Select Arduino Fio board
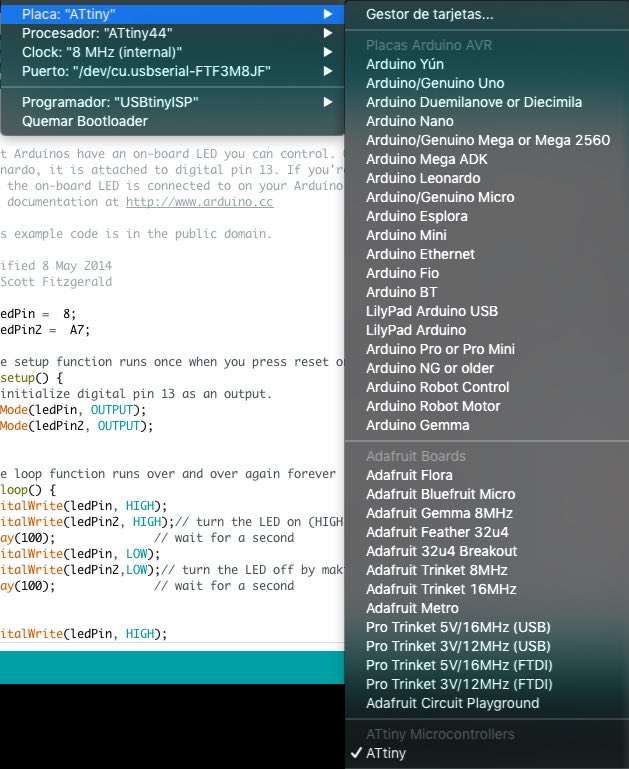629x769 pixels. (x=402, y=273)
